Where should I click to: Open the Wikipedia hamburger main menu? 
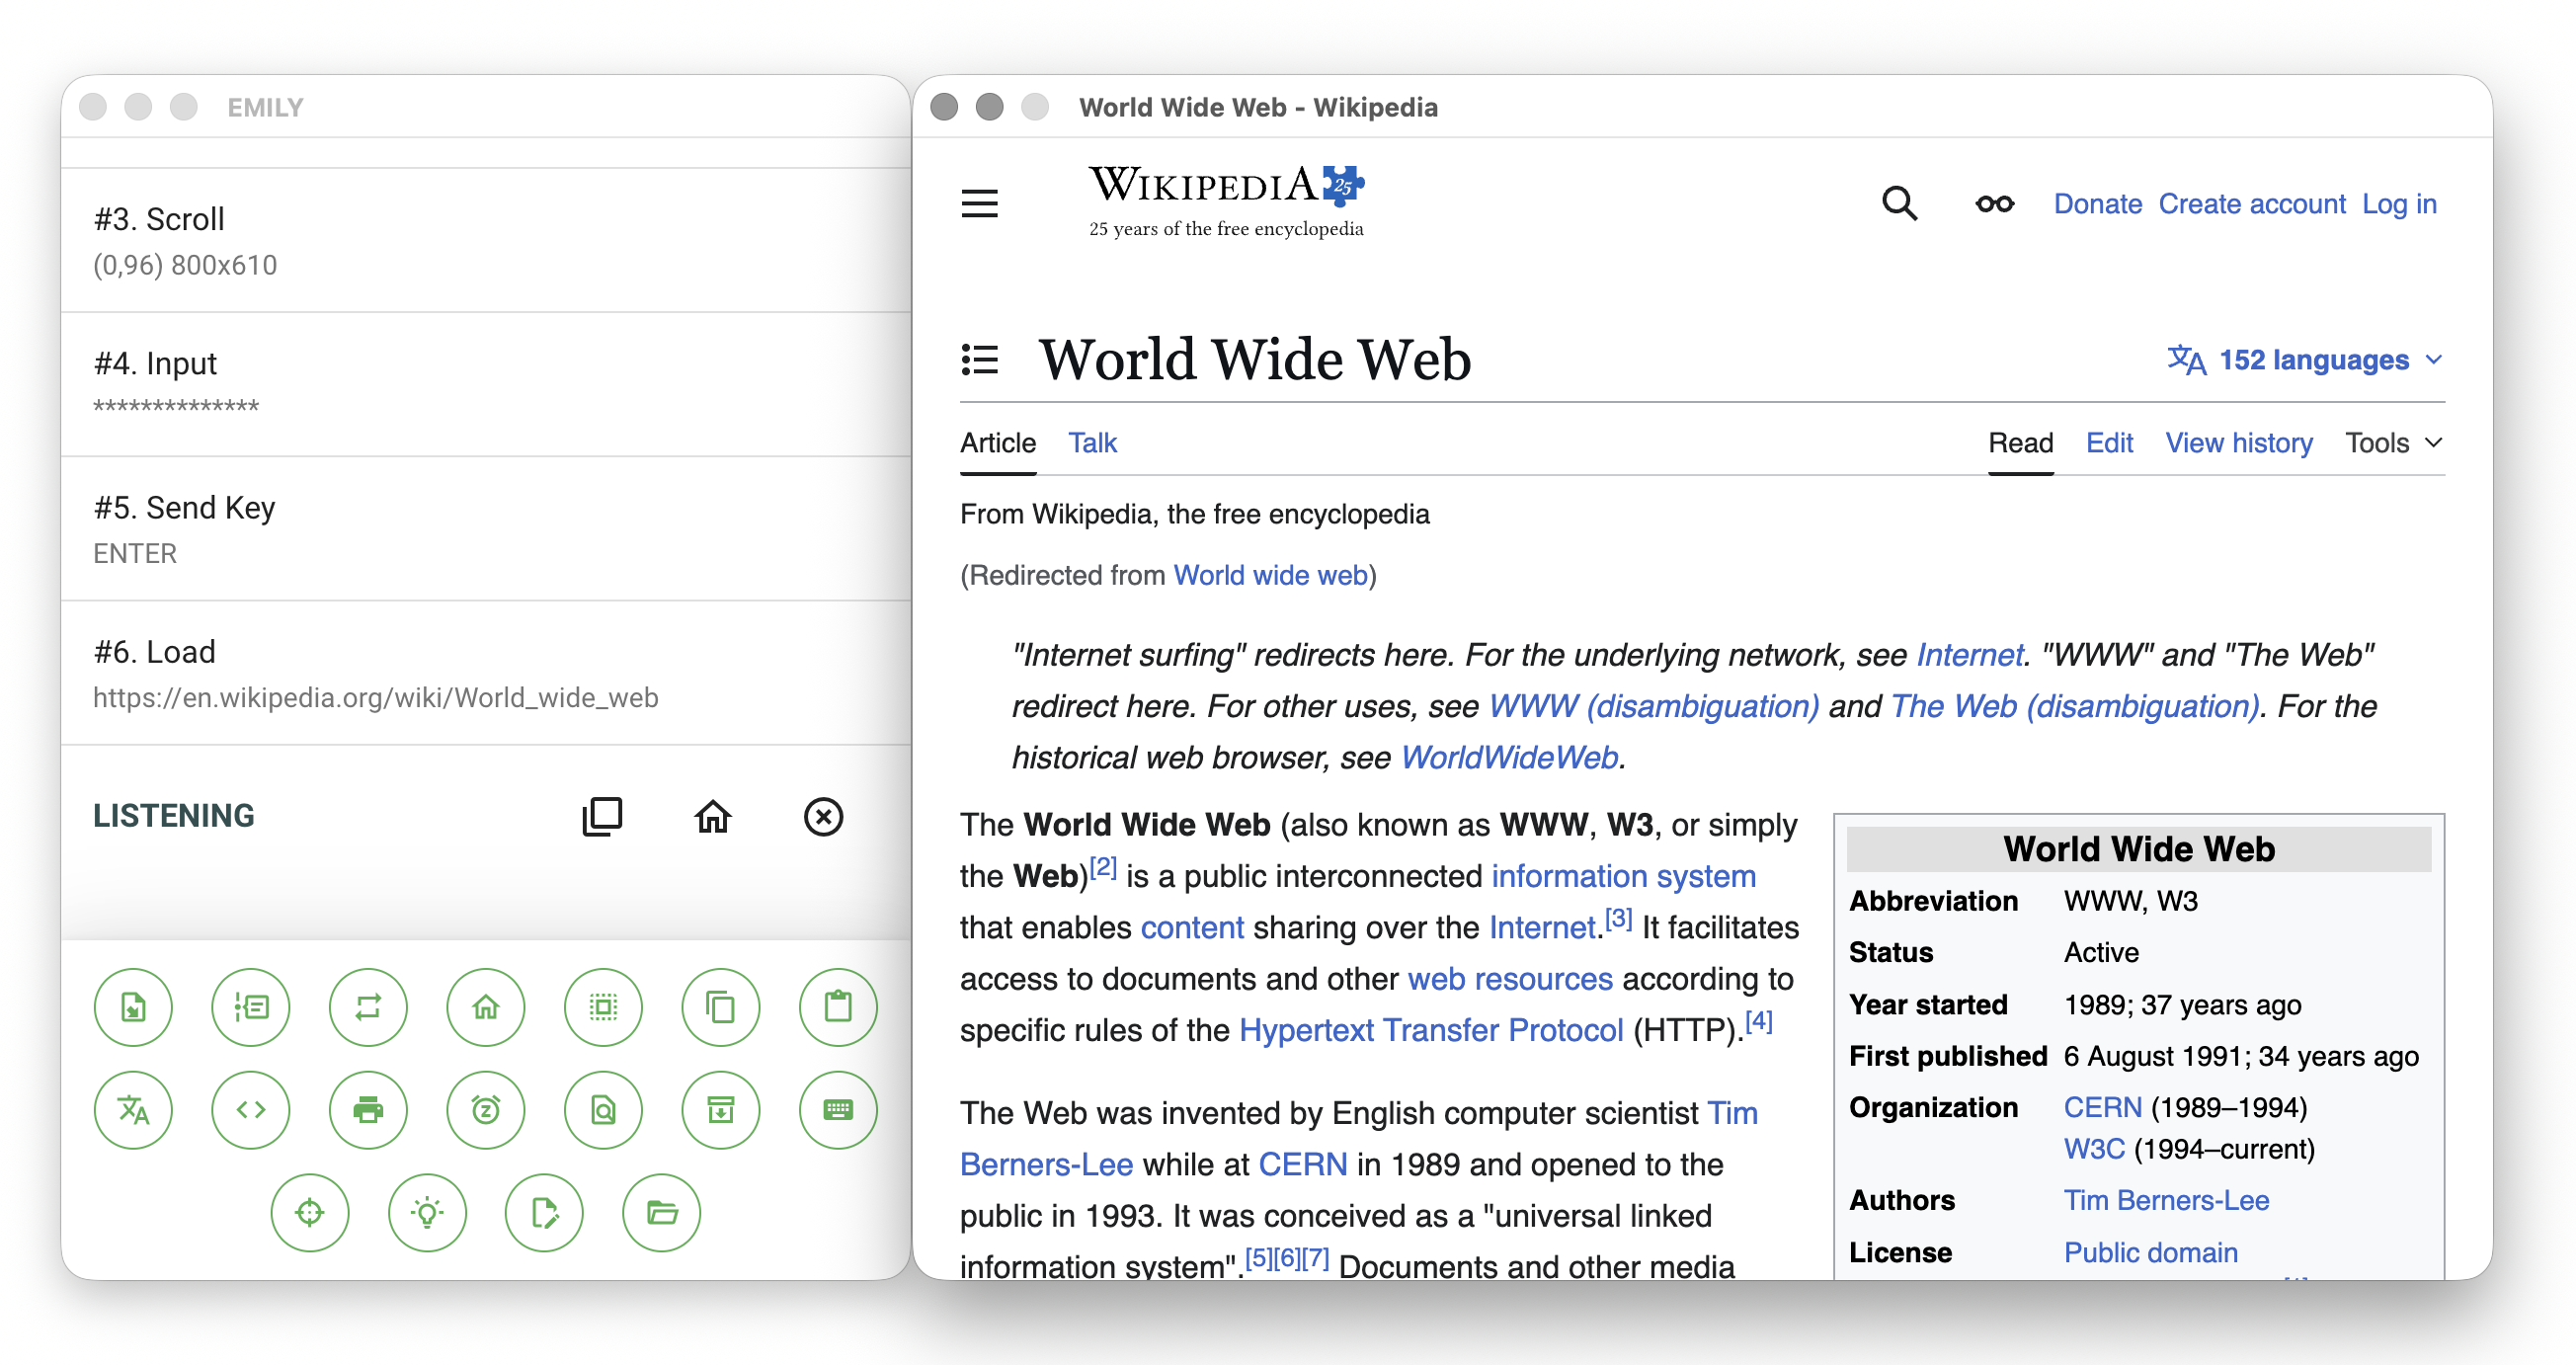point(979,204)
